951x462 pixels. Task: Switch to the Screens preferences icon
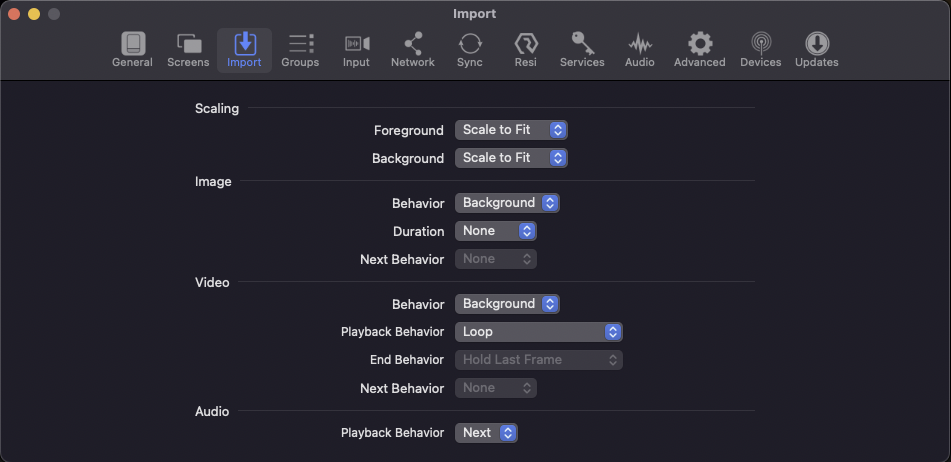[x=189, y=44]
